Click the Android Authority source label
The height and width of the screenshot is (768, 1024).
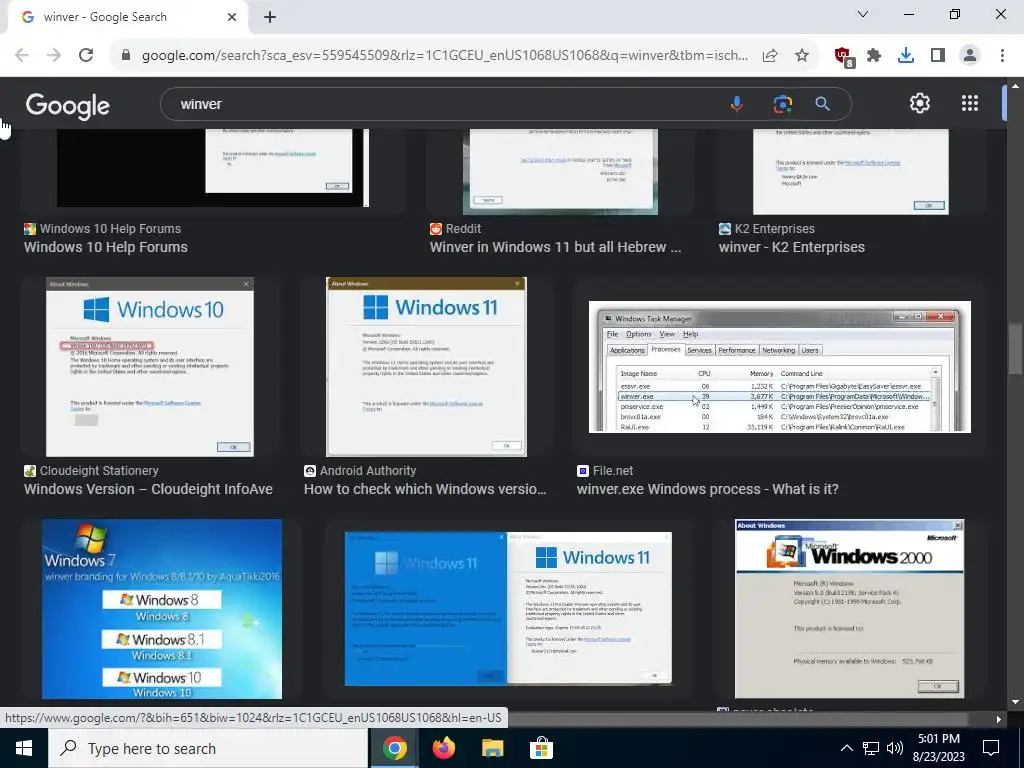(368, 471)
